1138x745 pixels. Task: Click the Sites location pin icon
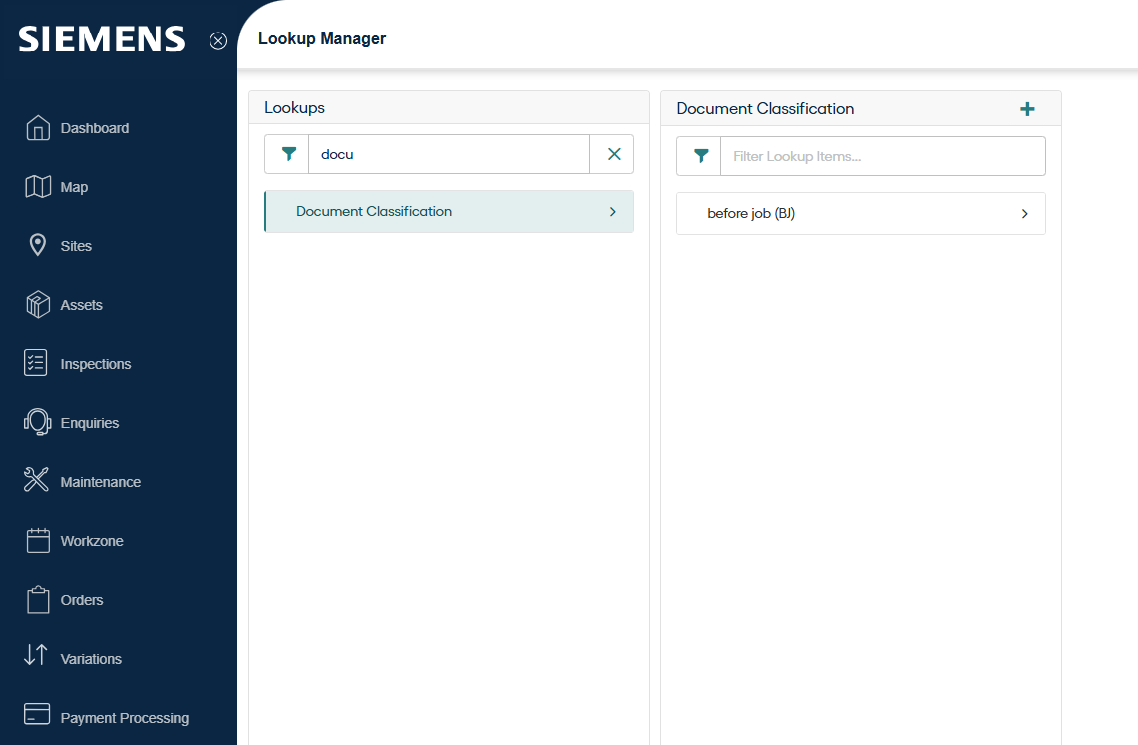click(38, 245)
